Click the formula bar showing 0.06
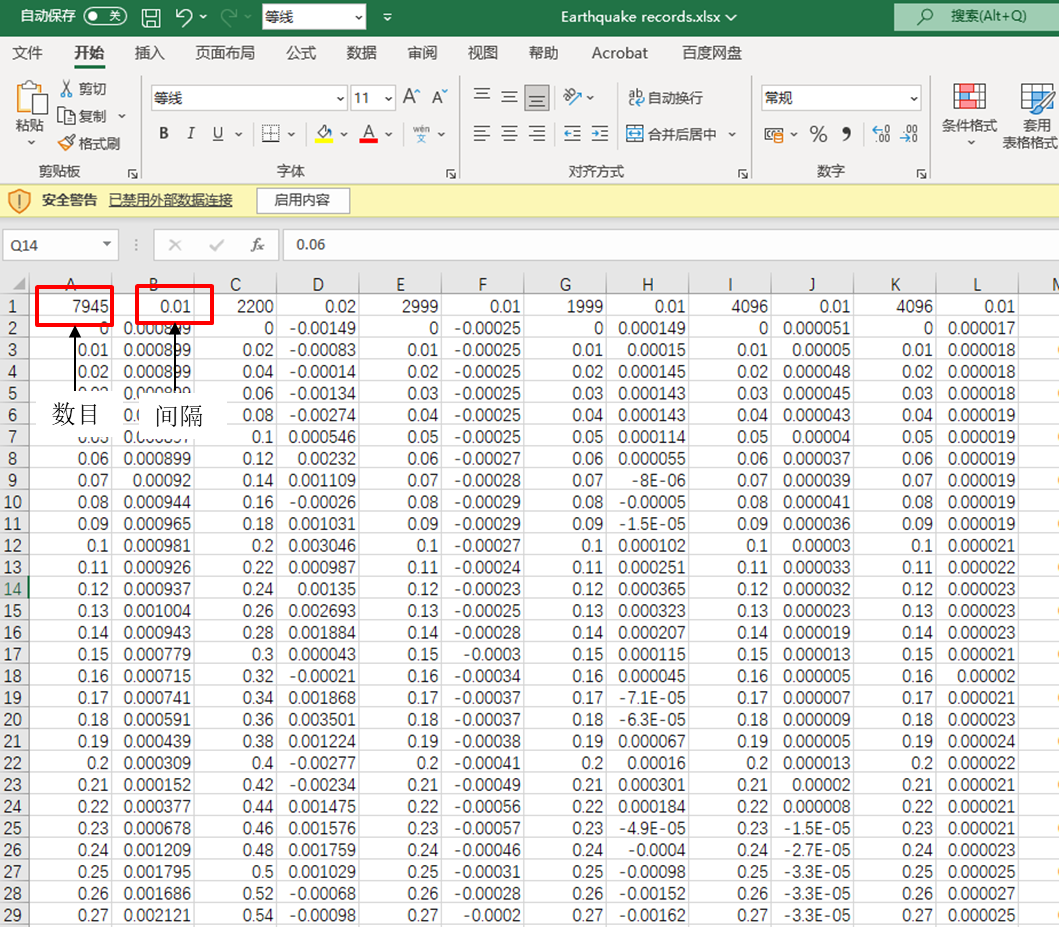This screenshot has height=927, width=1059. click(669, 244)
